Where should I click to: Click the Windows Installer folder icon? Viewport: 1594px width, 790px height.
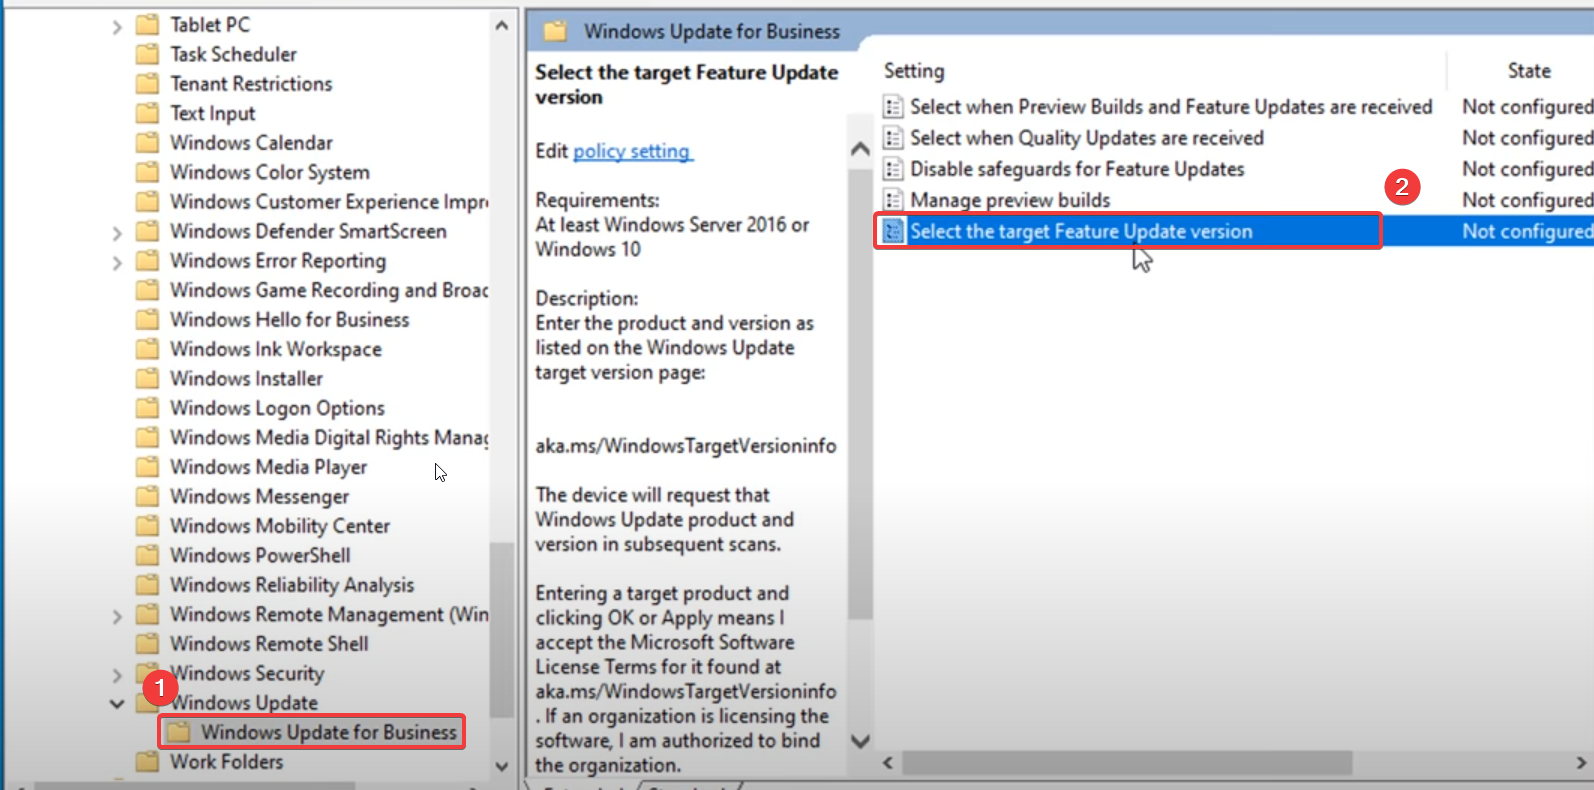tap(147, 378)
